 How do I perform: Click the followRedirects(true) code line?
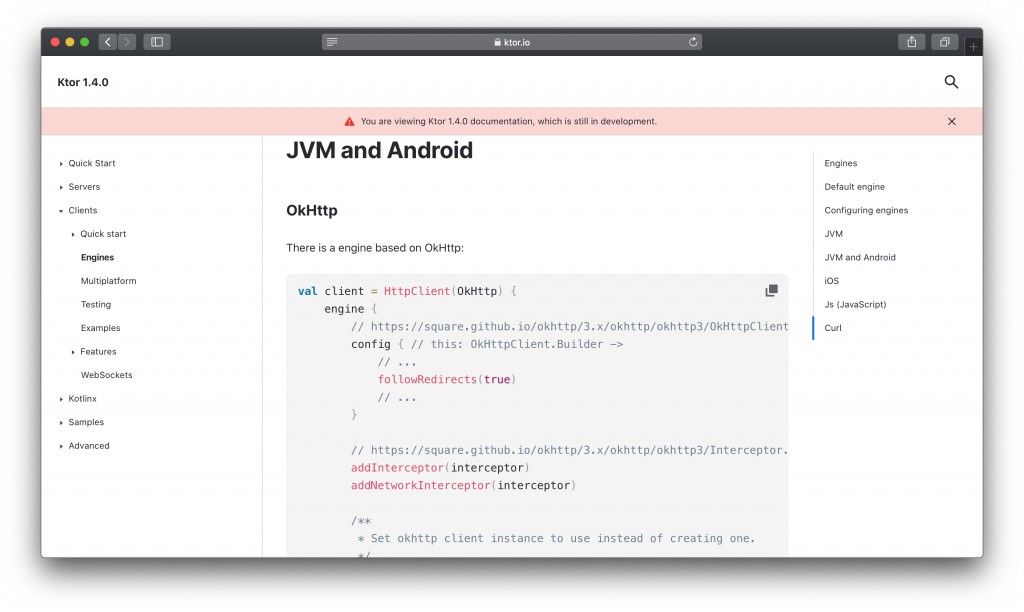(x=447, y=379)
